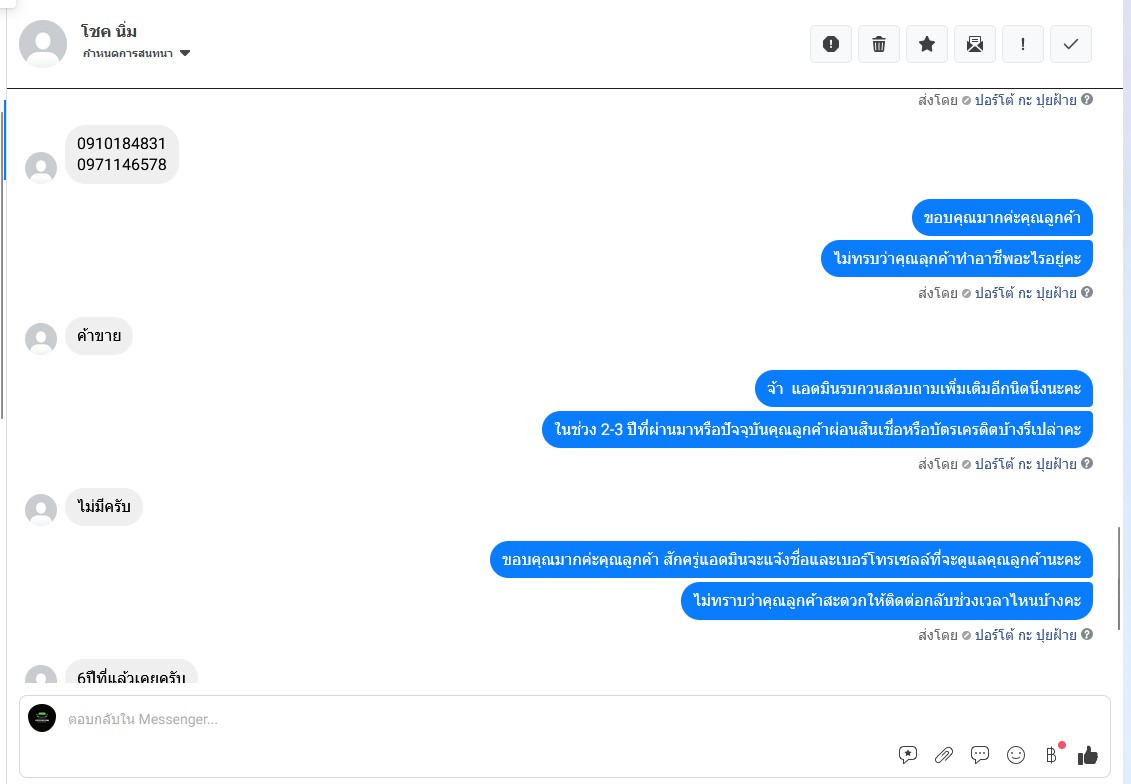Click the conversation scrollbar thumb on right edge

tap(1119, 578)
